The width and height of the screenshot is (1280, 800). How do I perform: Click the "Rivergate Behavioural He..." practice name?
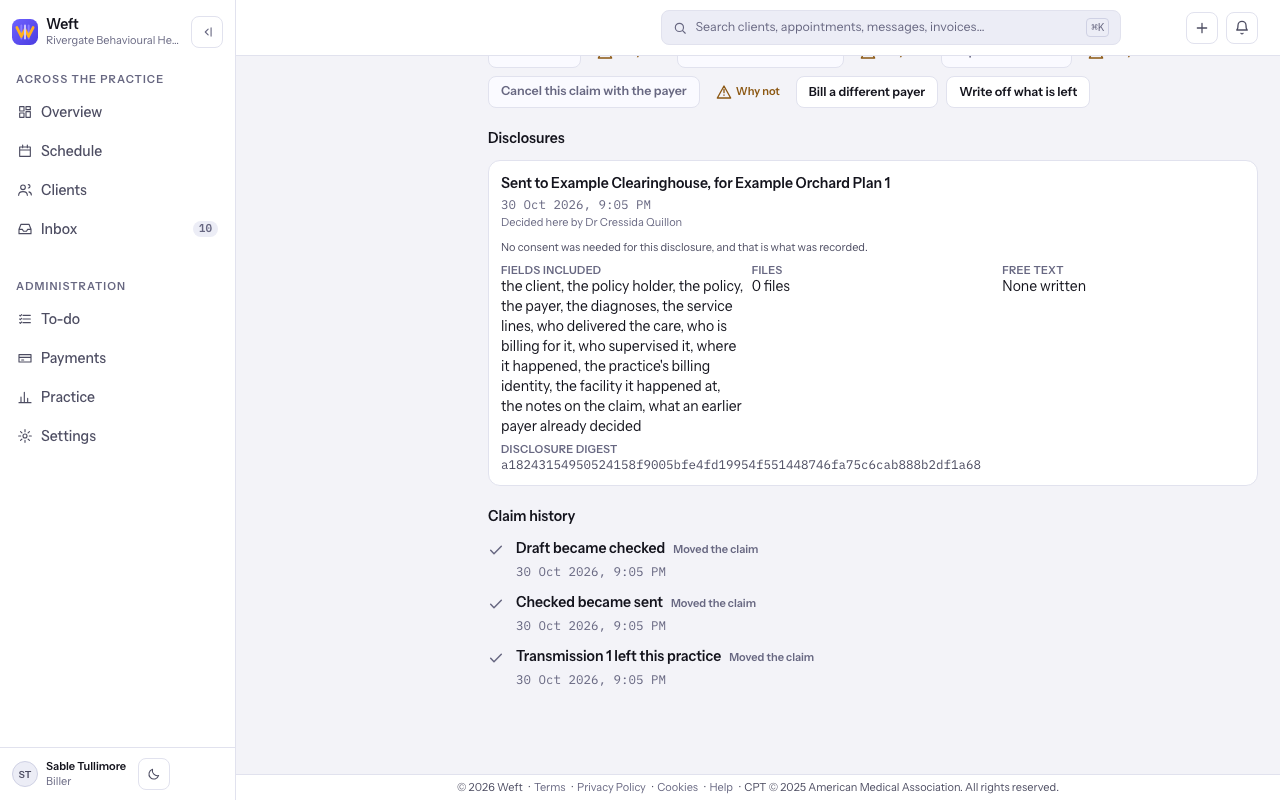pyautogui.click(x=112, y=40)
